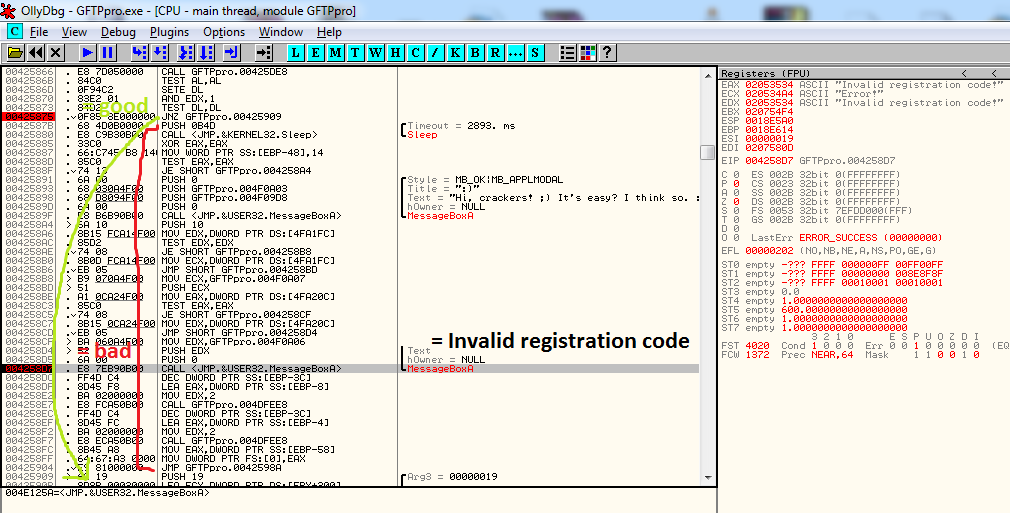The height and width of the screenshot is (513, 1010).
Task: Show Call stack via K button
Action: tap(455, 52)
